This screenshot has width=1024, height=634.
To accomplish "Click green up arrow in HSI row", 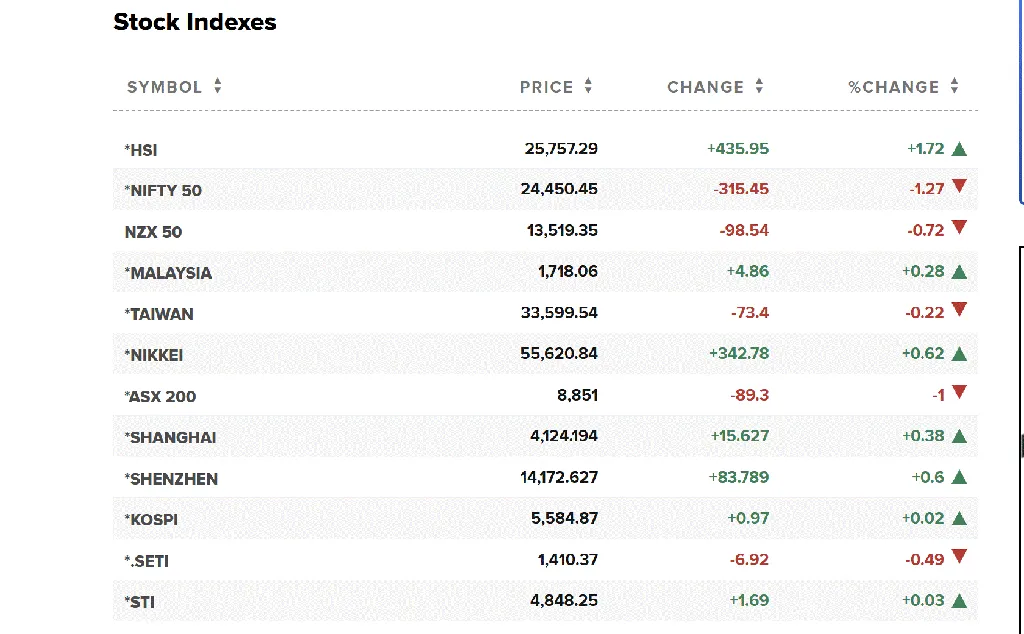I will point(960,149).
